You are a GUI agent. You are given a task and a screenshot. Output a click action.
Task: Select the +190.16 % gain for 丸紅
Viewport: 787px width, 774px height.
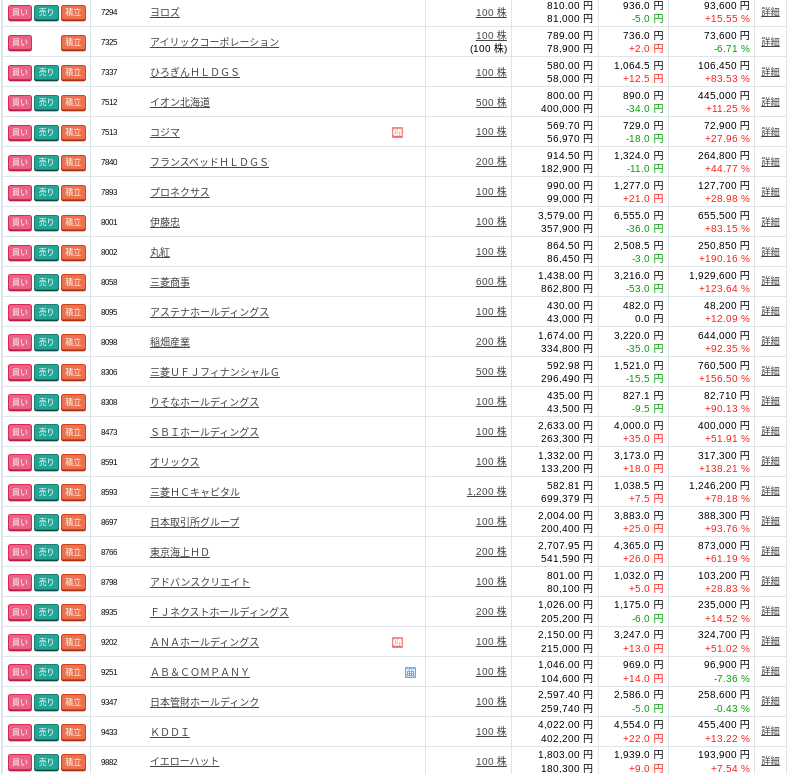724,259
